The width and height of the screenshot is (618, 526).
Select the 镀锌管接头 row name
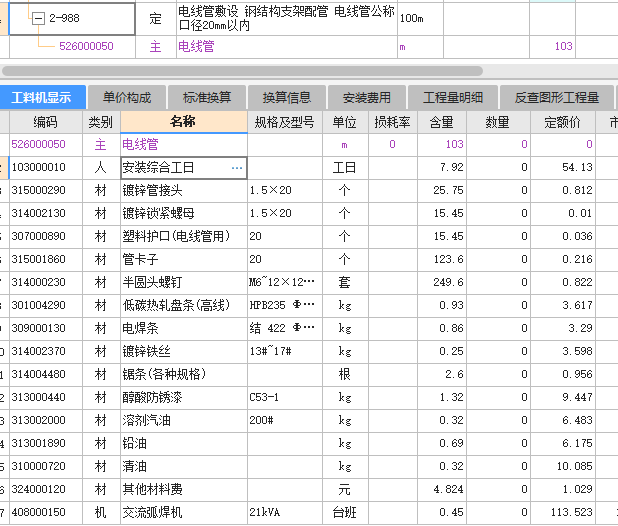pos(153,191)
